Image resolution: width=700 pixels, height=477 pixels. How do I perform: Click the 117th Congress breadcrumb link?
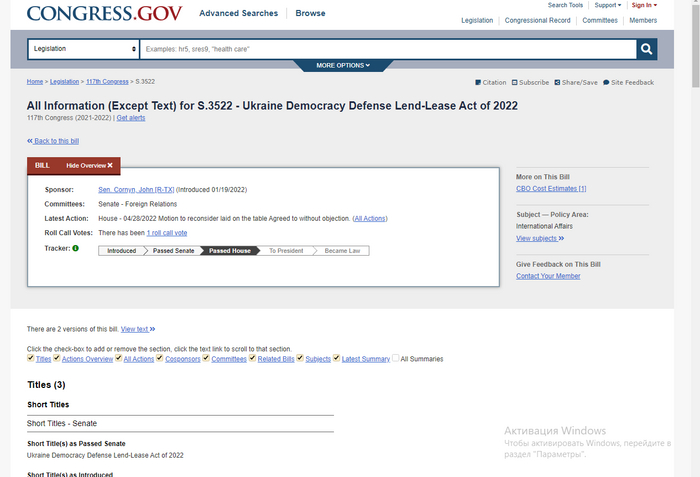[x=107, y=82]
